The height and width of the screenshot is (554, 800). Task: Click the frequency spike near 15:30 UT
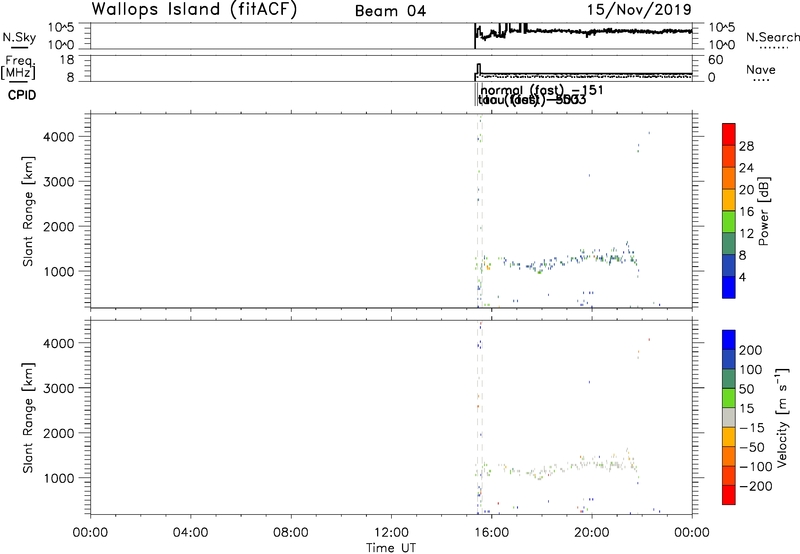pyautogui.click(x=479, y=69)
